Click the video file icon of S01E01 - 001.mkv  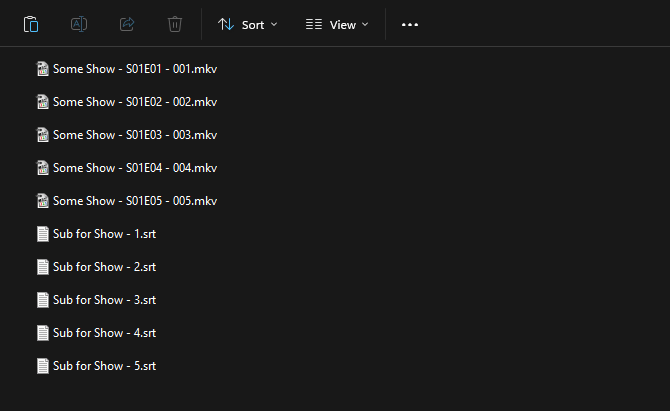pos(42,69)
